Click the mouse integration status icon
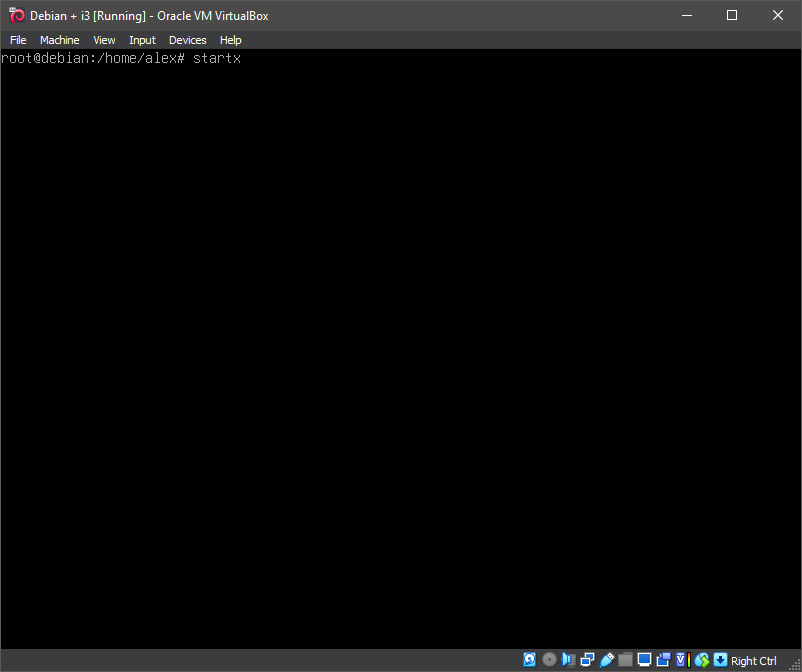The height and width of the screenshot is (672, 802). pos(701,660)
